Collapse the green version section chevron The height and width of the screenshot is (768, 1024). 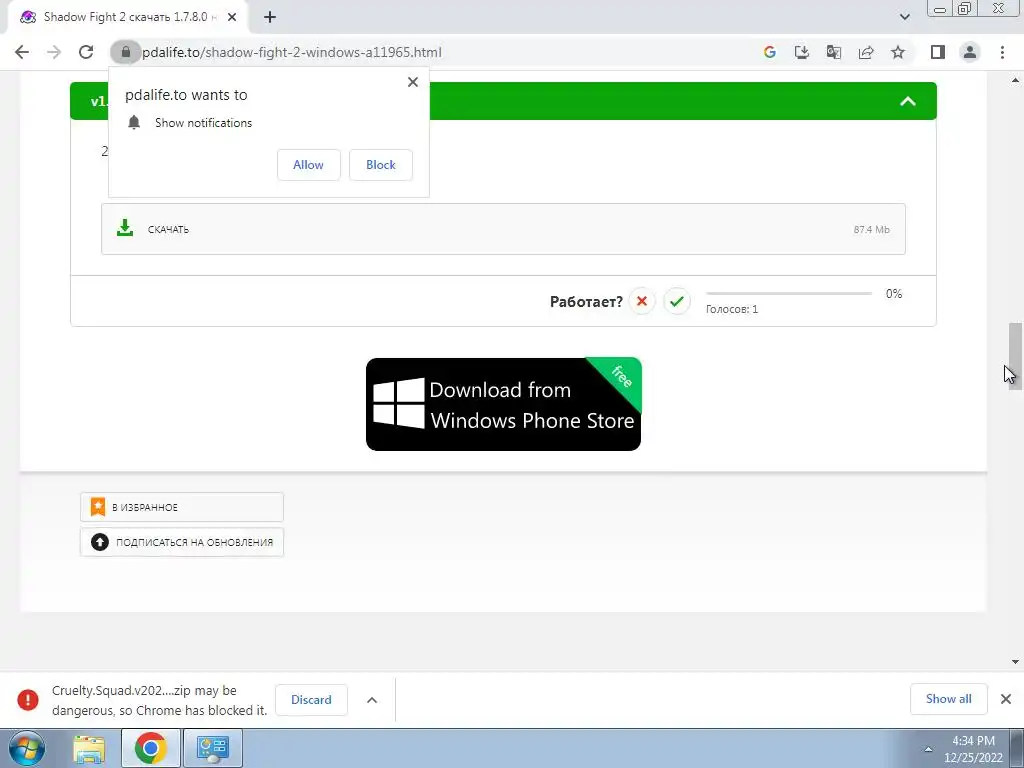(x=908, y=101)
